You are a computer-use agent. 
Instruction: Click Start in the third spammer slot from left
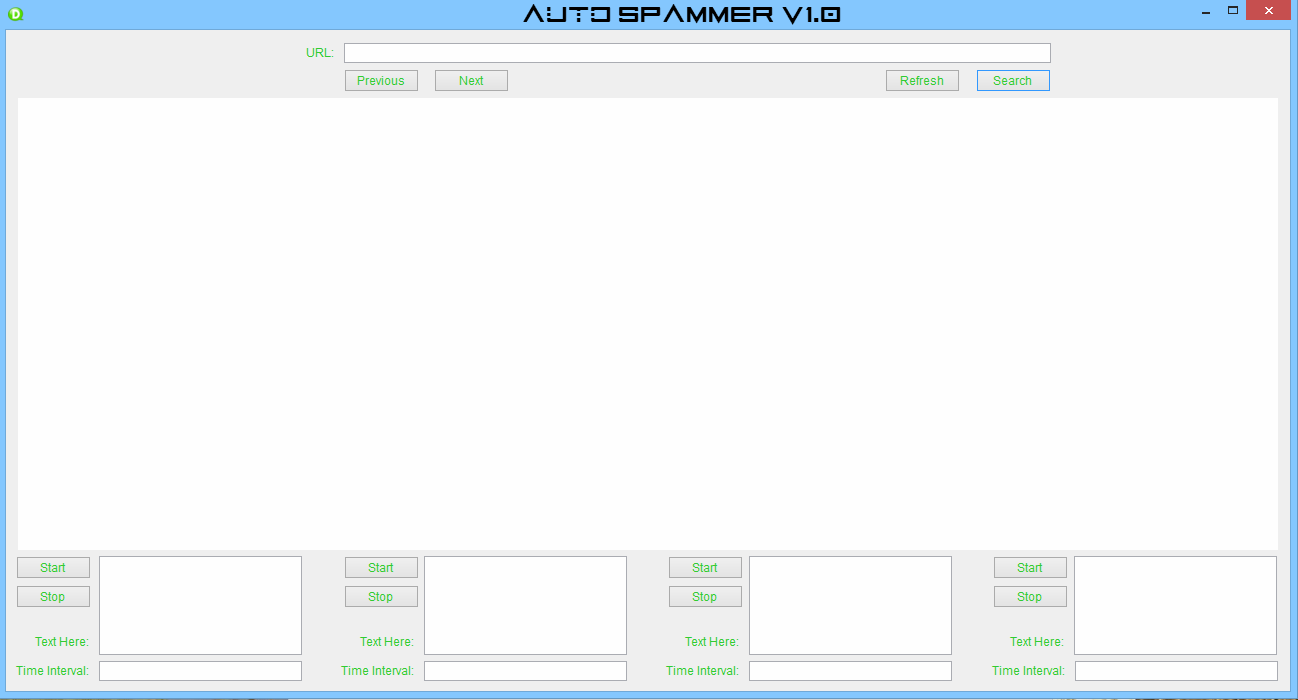pyautogui.click(x=705, y=568)
